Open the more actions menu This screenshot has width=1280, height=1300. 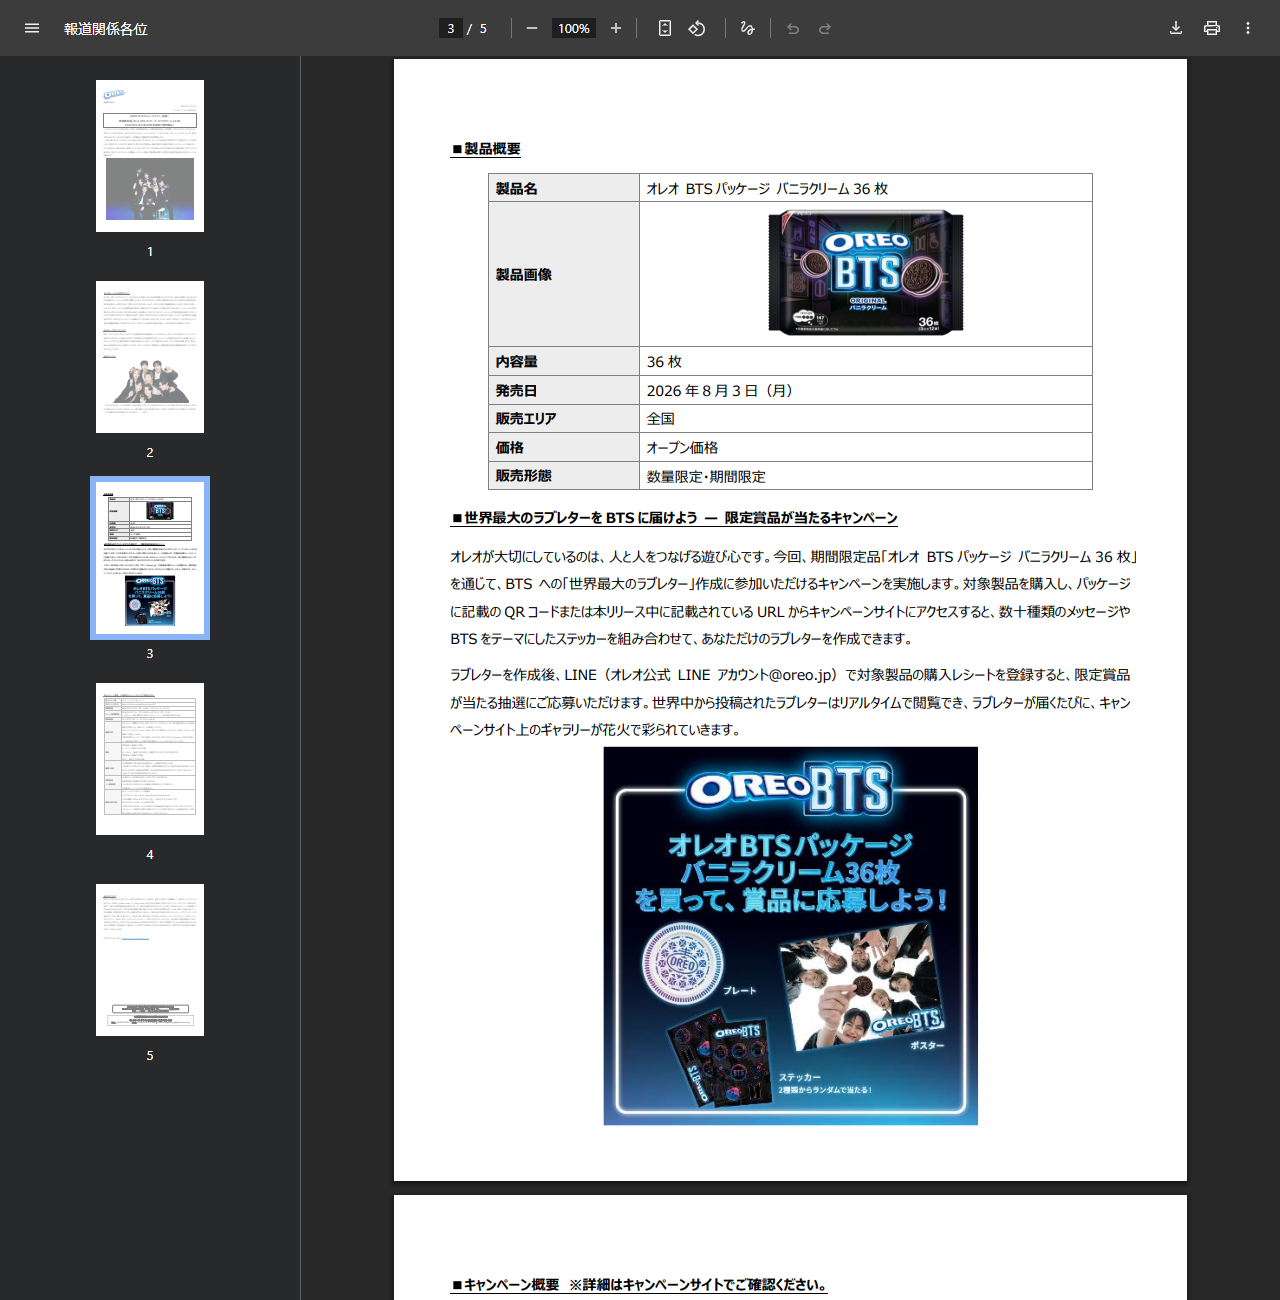click(1248, 28)
